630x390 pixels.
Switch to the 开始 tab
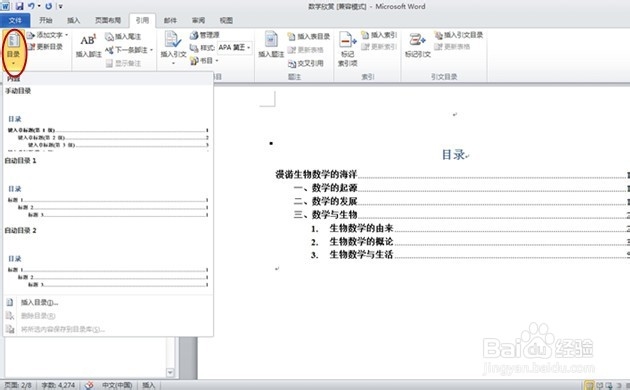coord(45,20)
